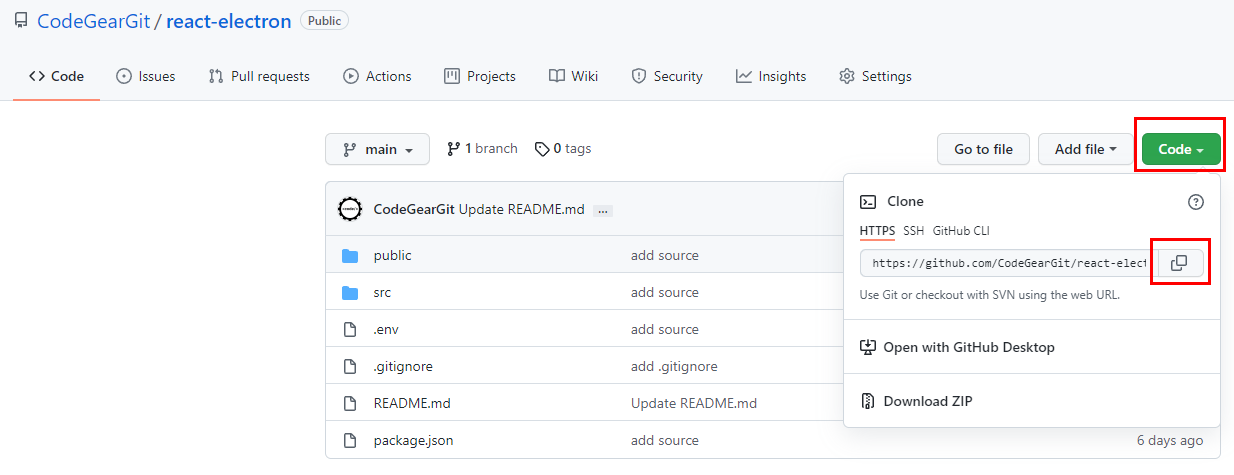Open the Issues tab
Screen dimensions: 1234x475
[146, 76]
